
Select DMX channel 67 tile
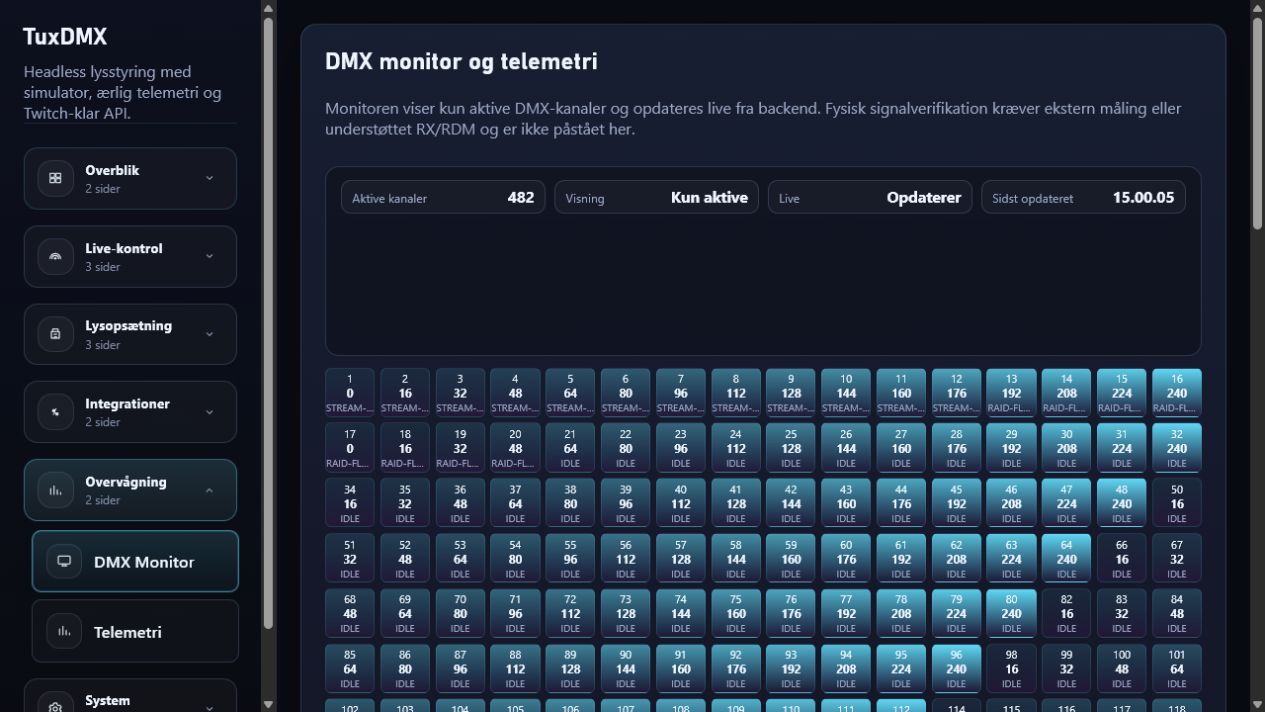(x=1177, y=558)
